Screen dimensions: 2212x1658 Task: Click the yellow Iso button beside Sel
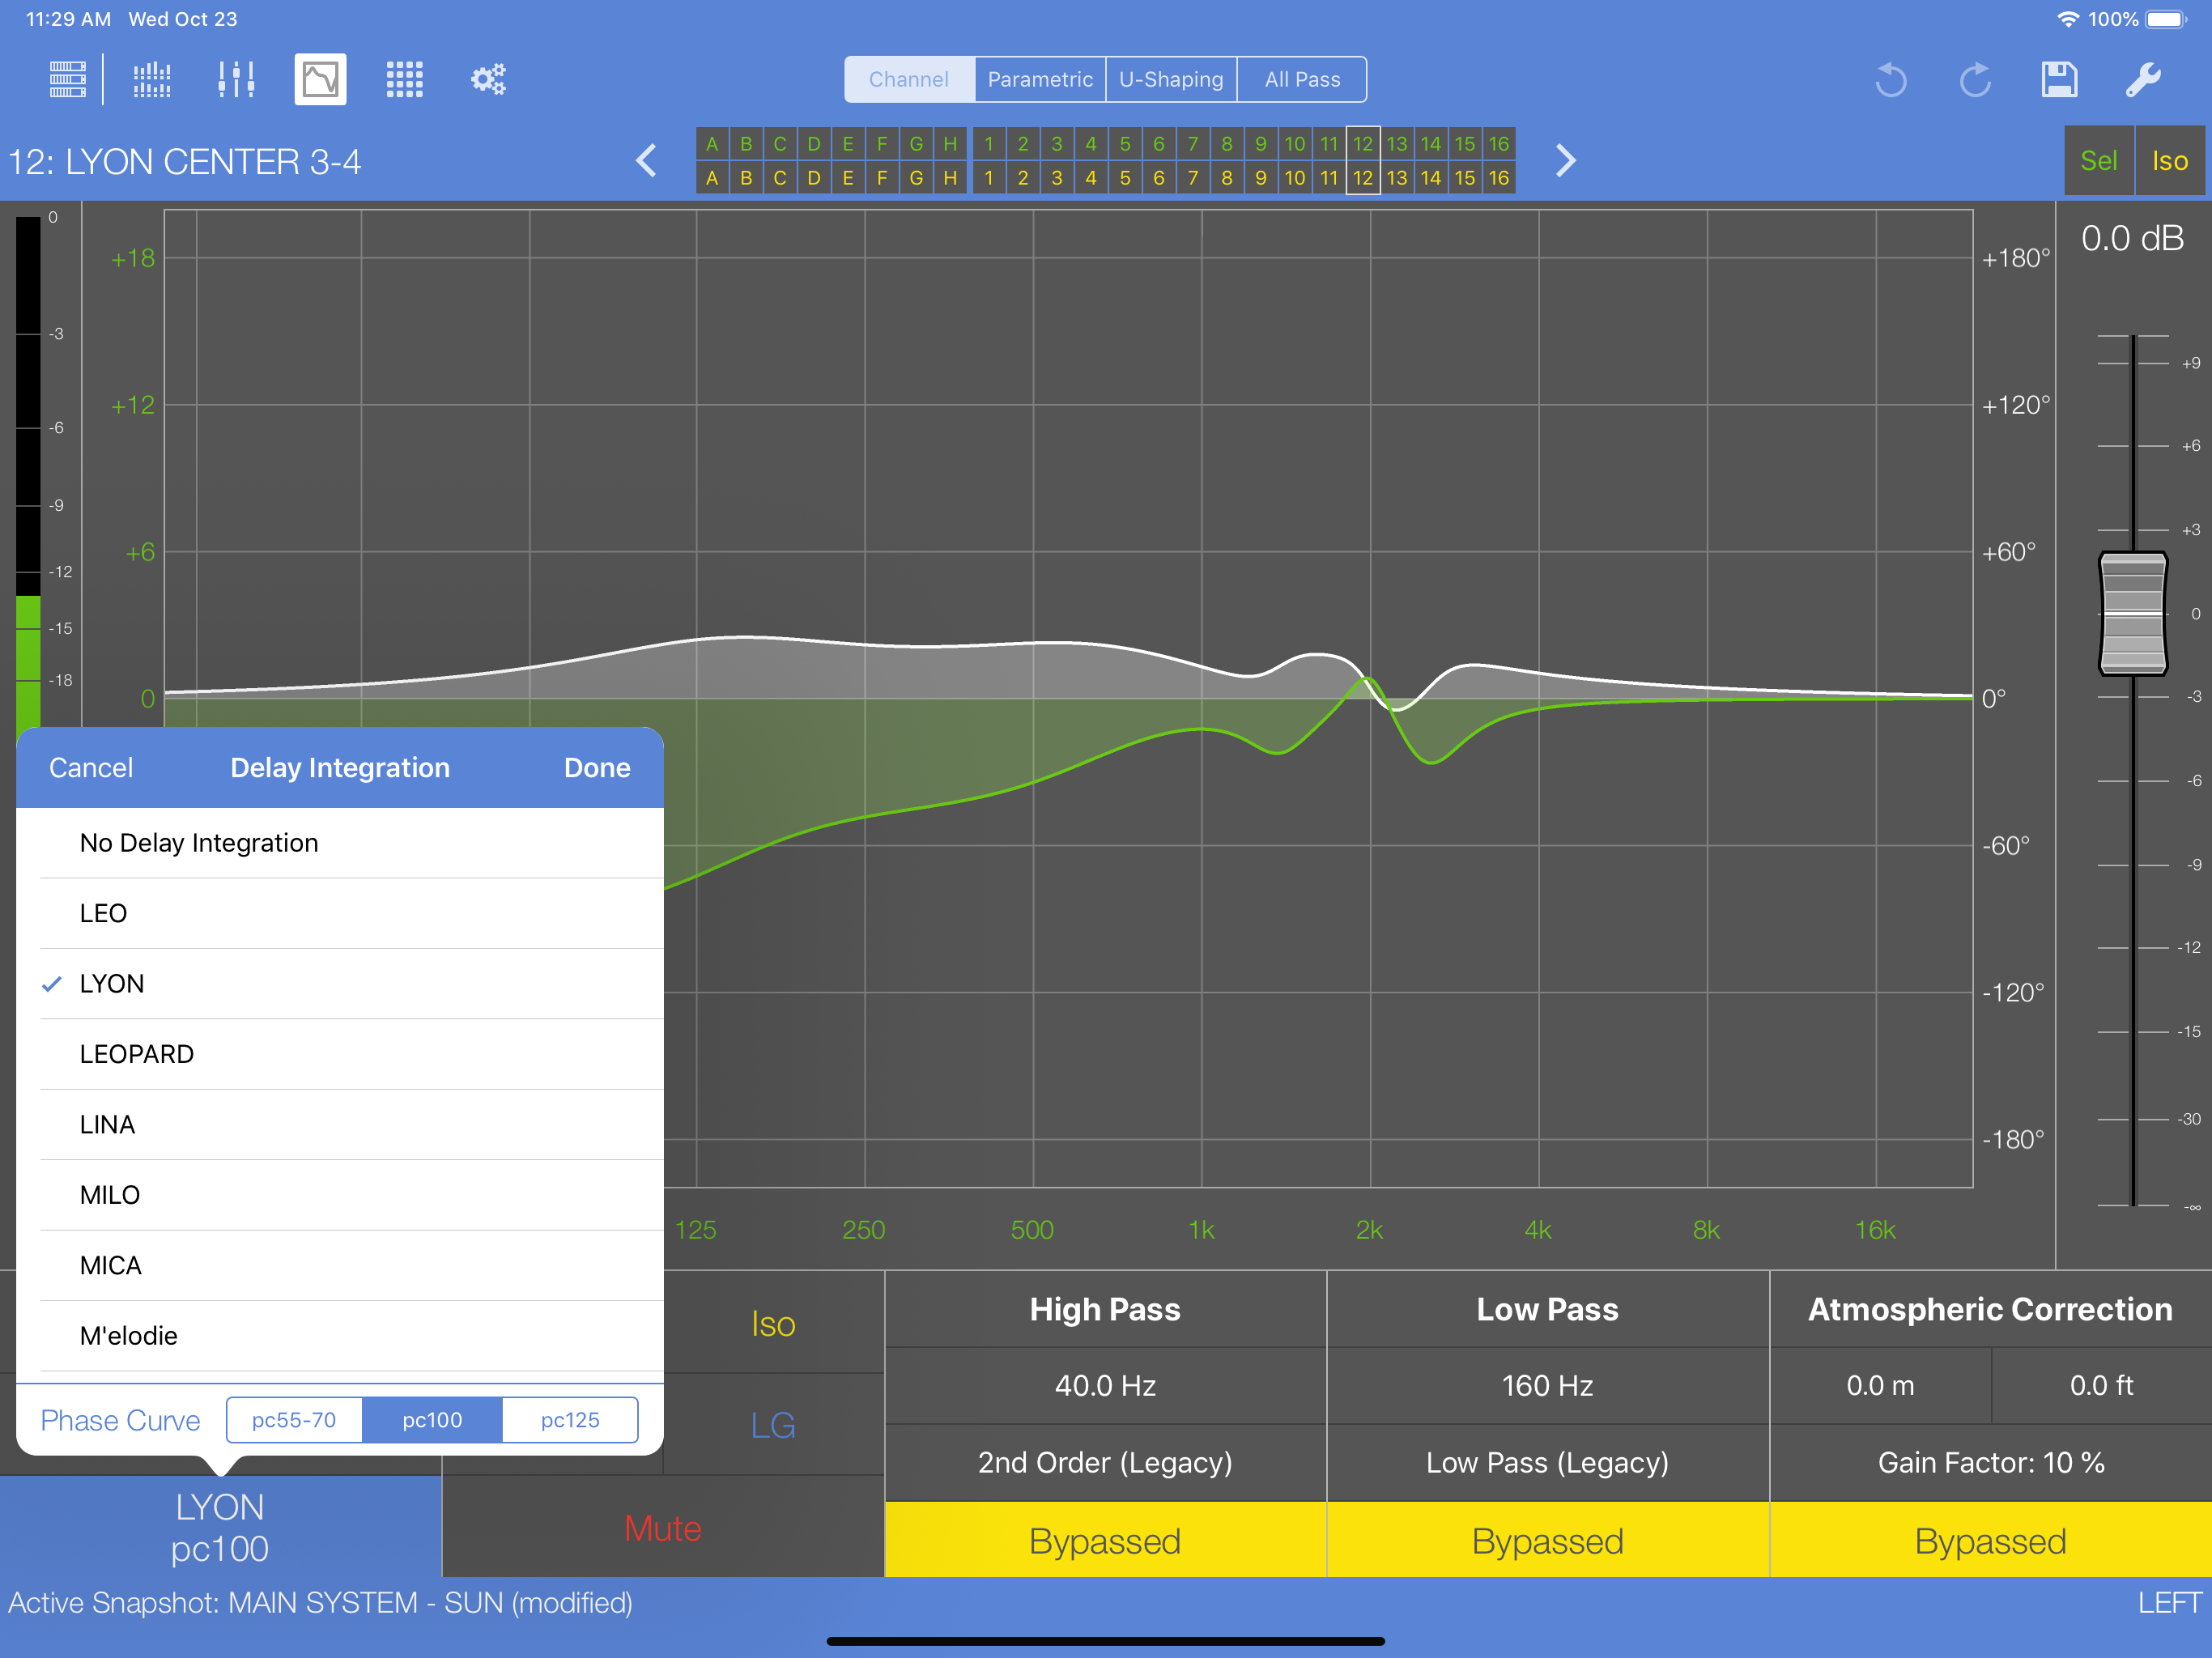pos(2170,160)
